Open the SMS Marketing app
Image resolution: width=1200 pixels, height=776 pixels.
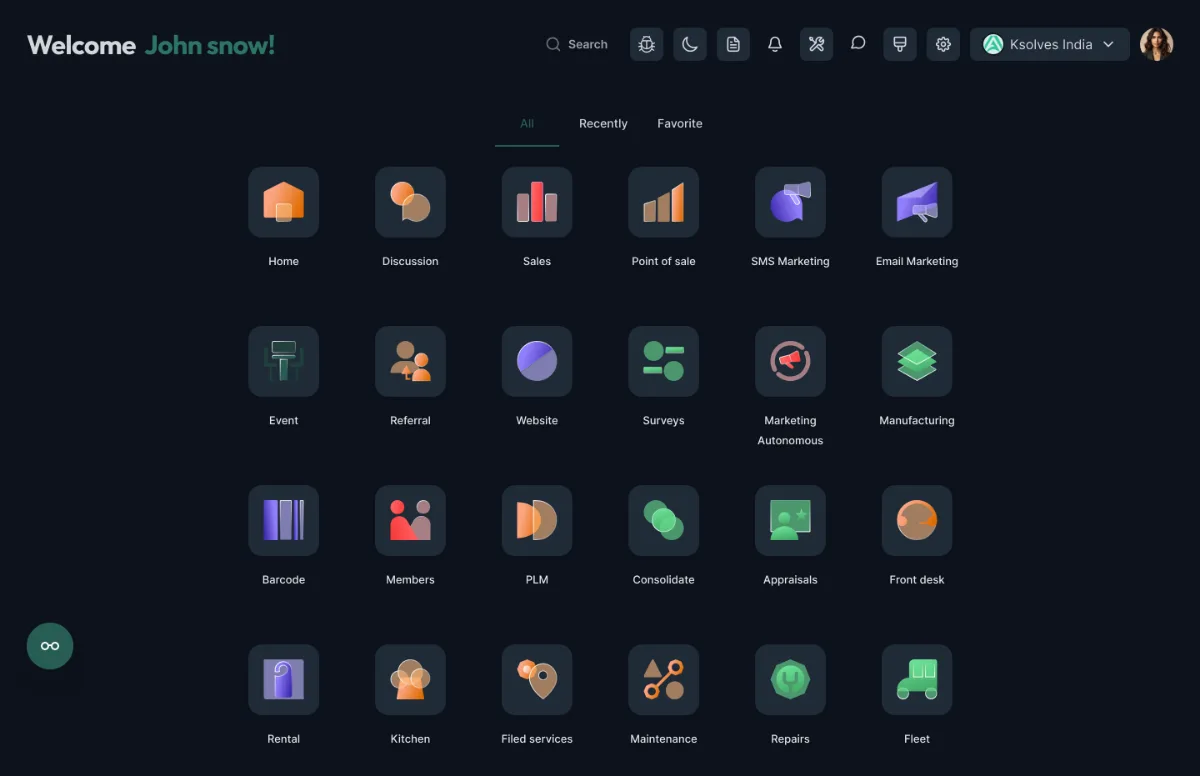tap(790, 202)
